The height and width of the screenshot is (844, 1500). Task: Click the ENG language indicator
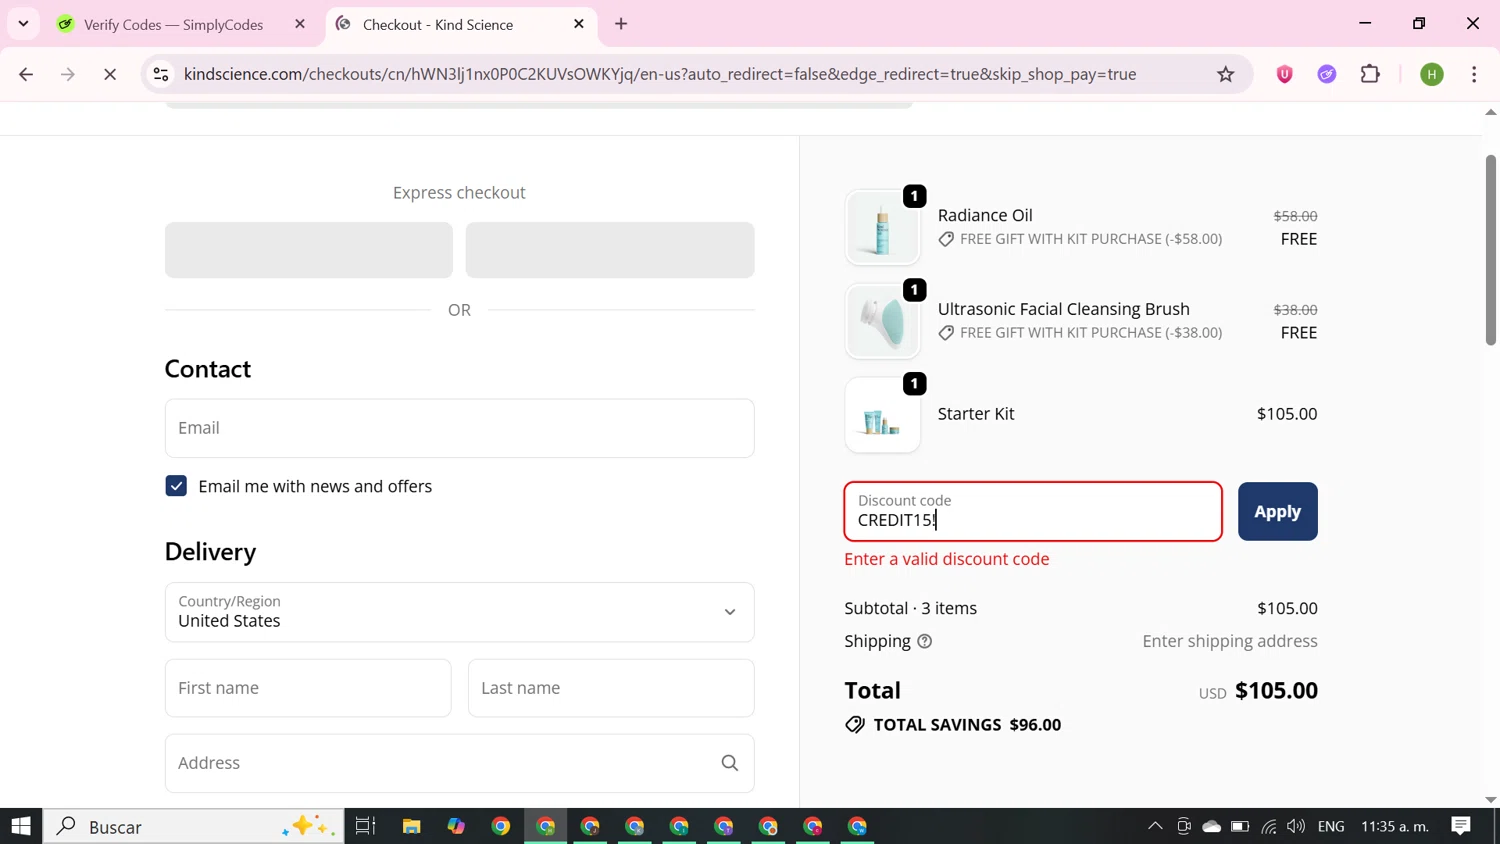click(x=1331, y=826)
